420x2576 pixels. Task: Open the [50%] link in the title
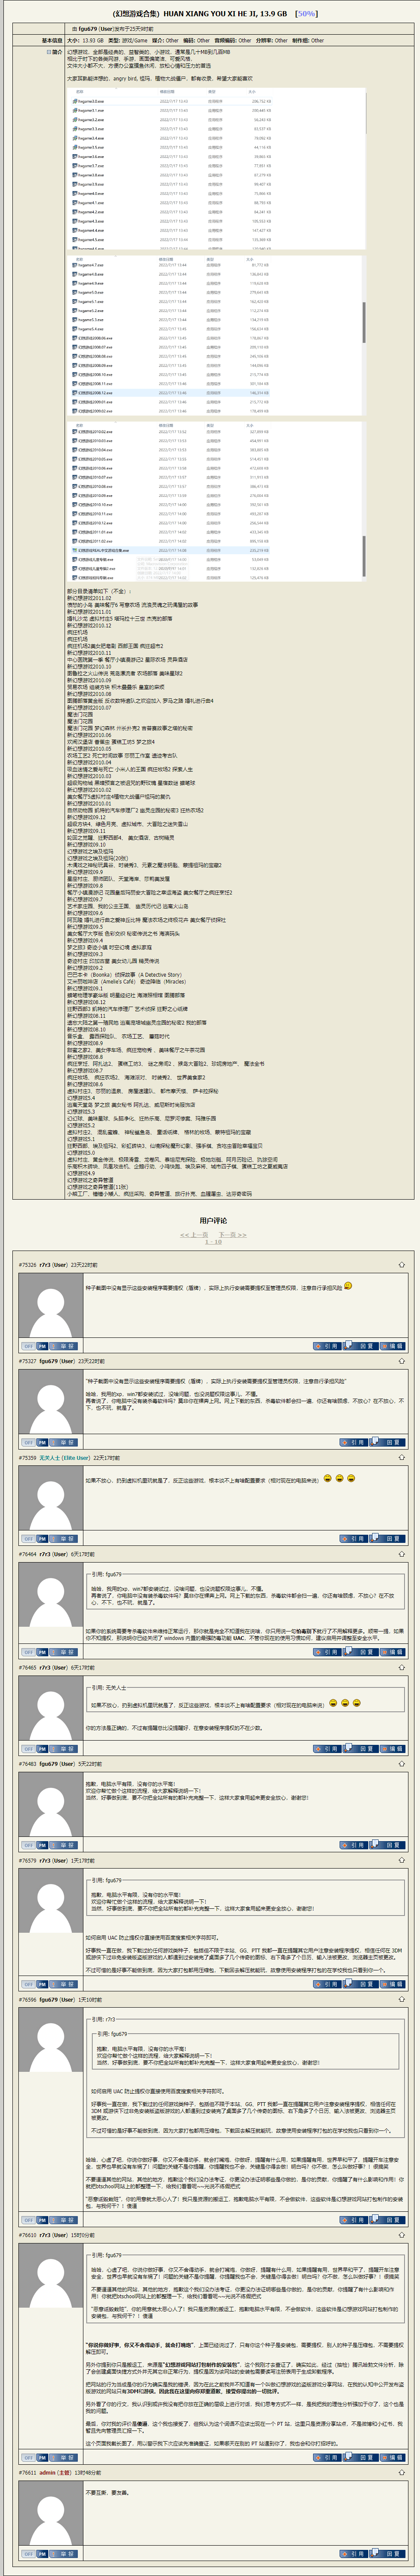click(305, 14)
